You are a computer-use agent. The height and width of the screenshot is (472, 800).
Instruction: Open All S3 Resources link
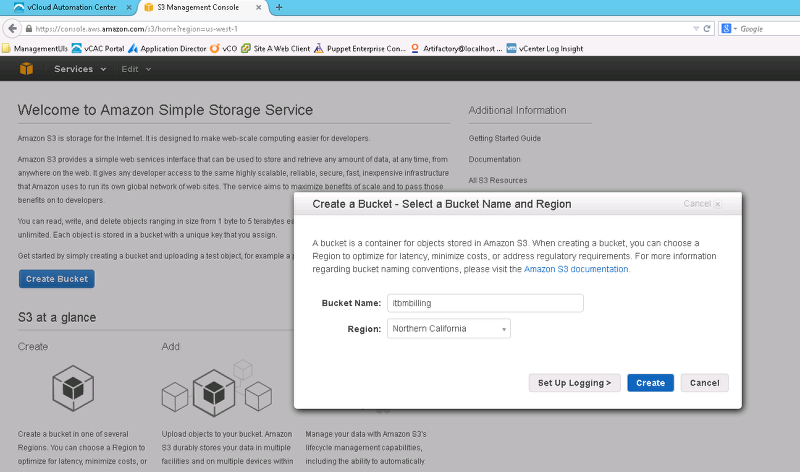(x=497, y=180)
